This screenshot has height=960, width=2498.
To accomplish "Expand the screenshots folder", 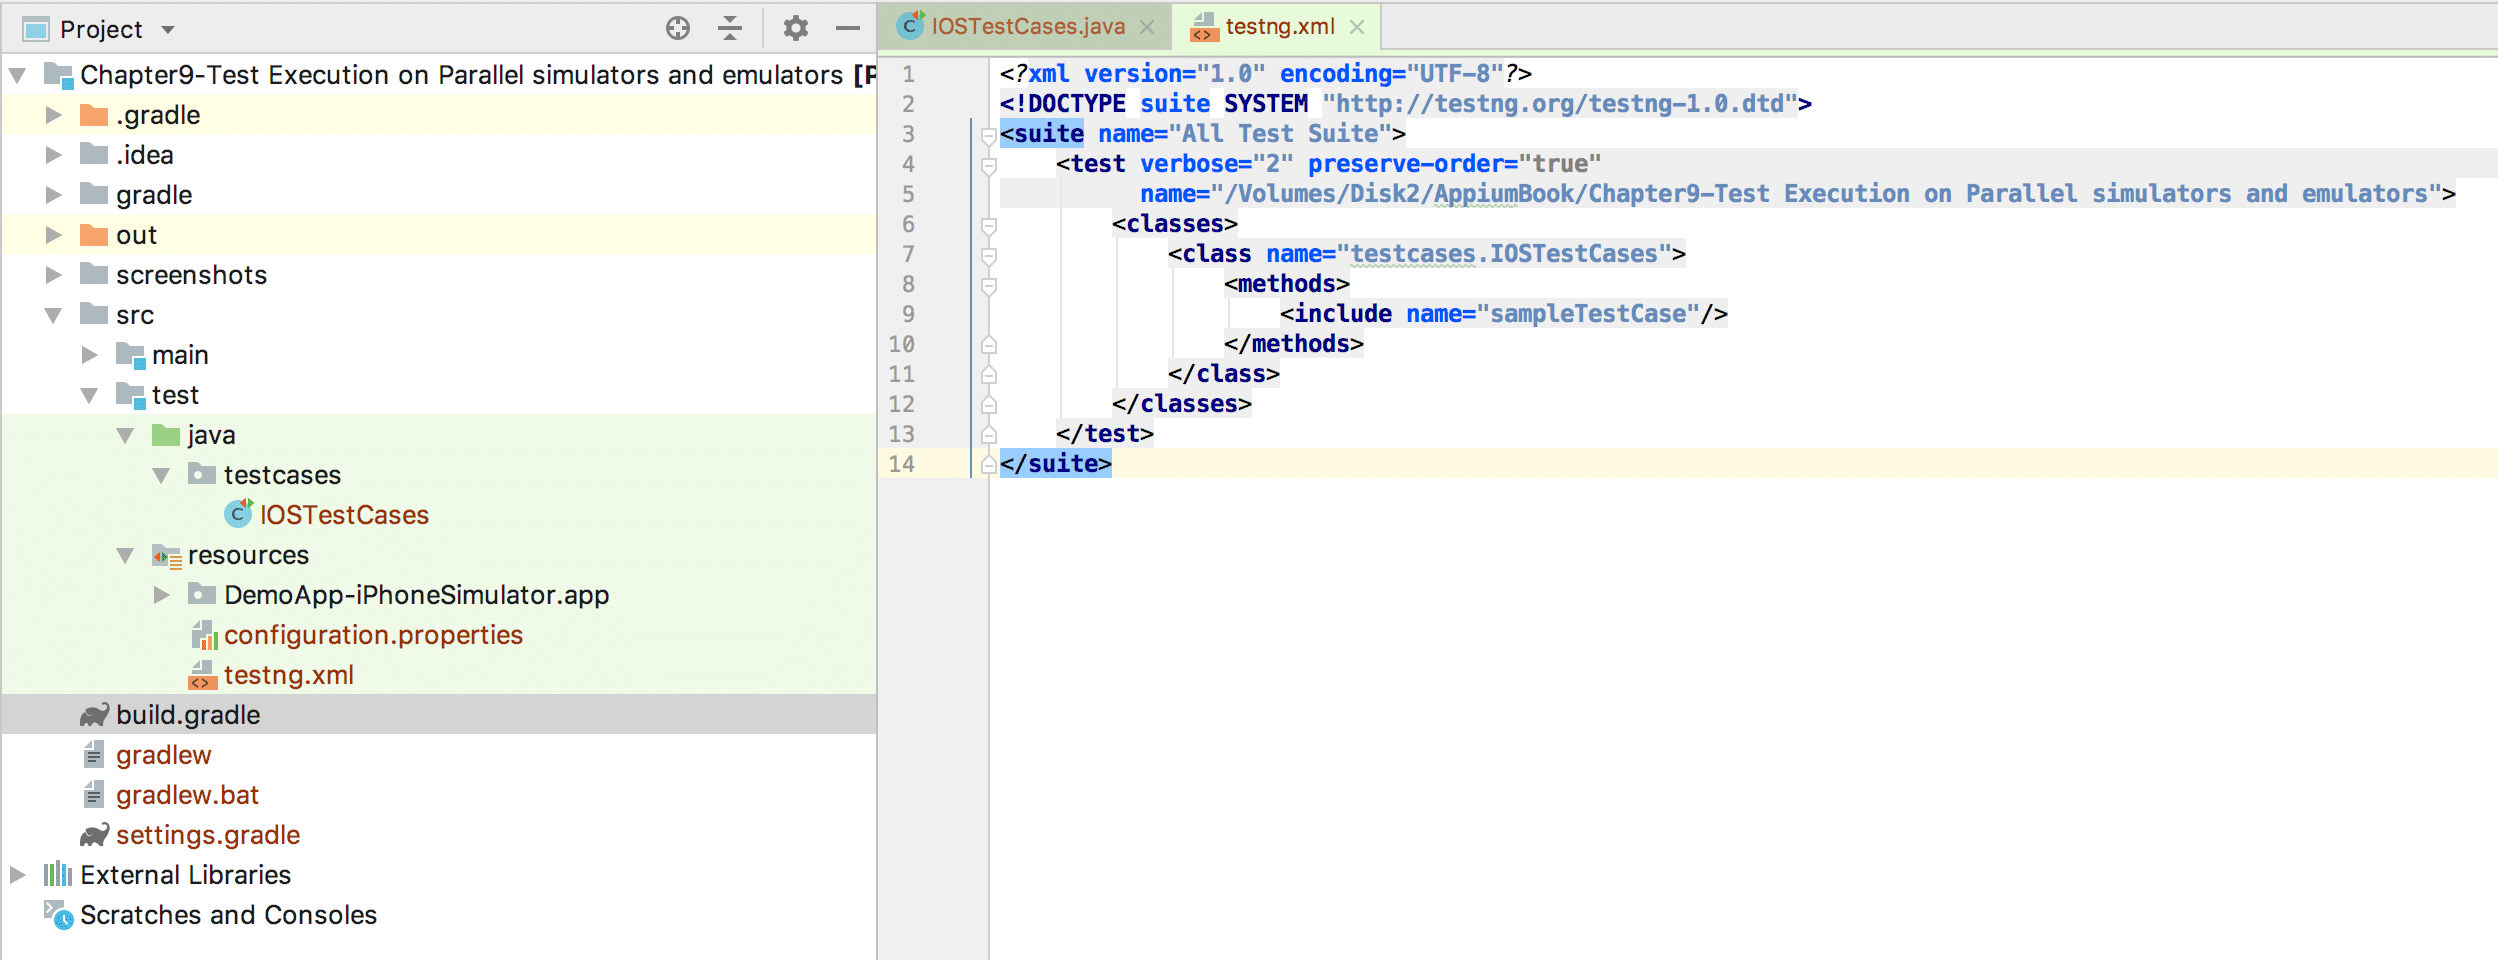I will tap(55, 275).
